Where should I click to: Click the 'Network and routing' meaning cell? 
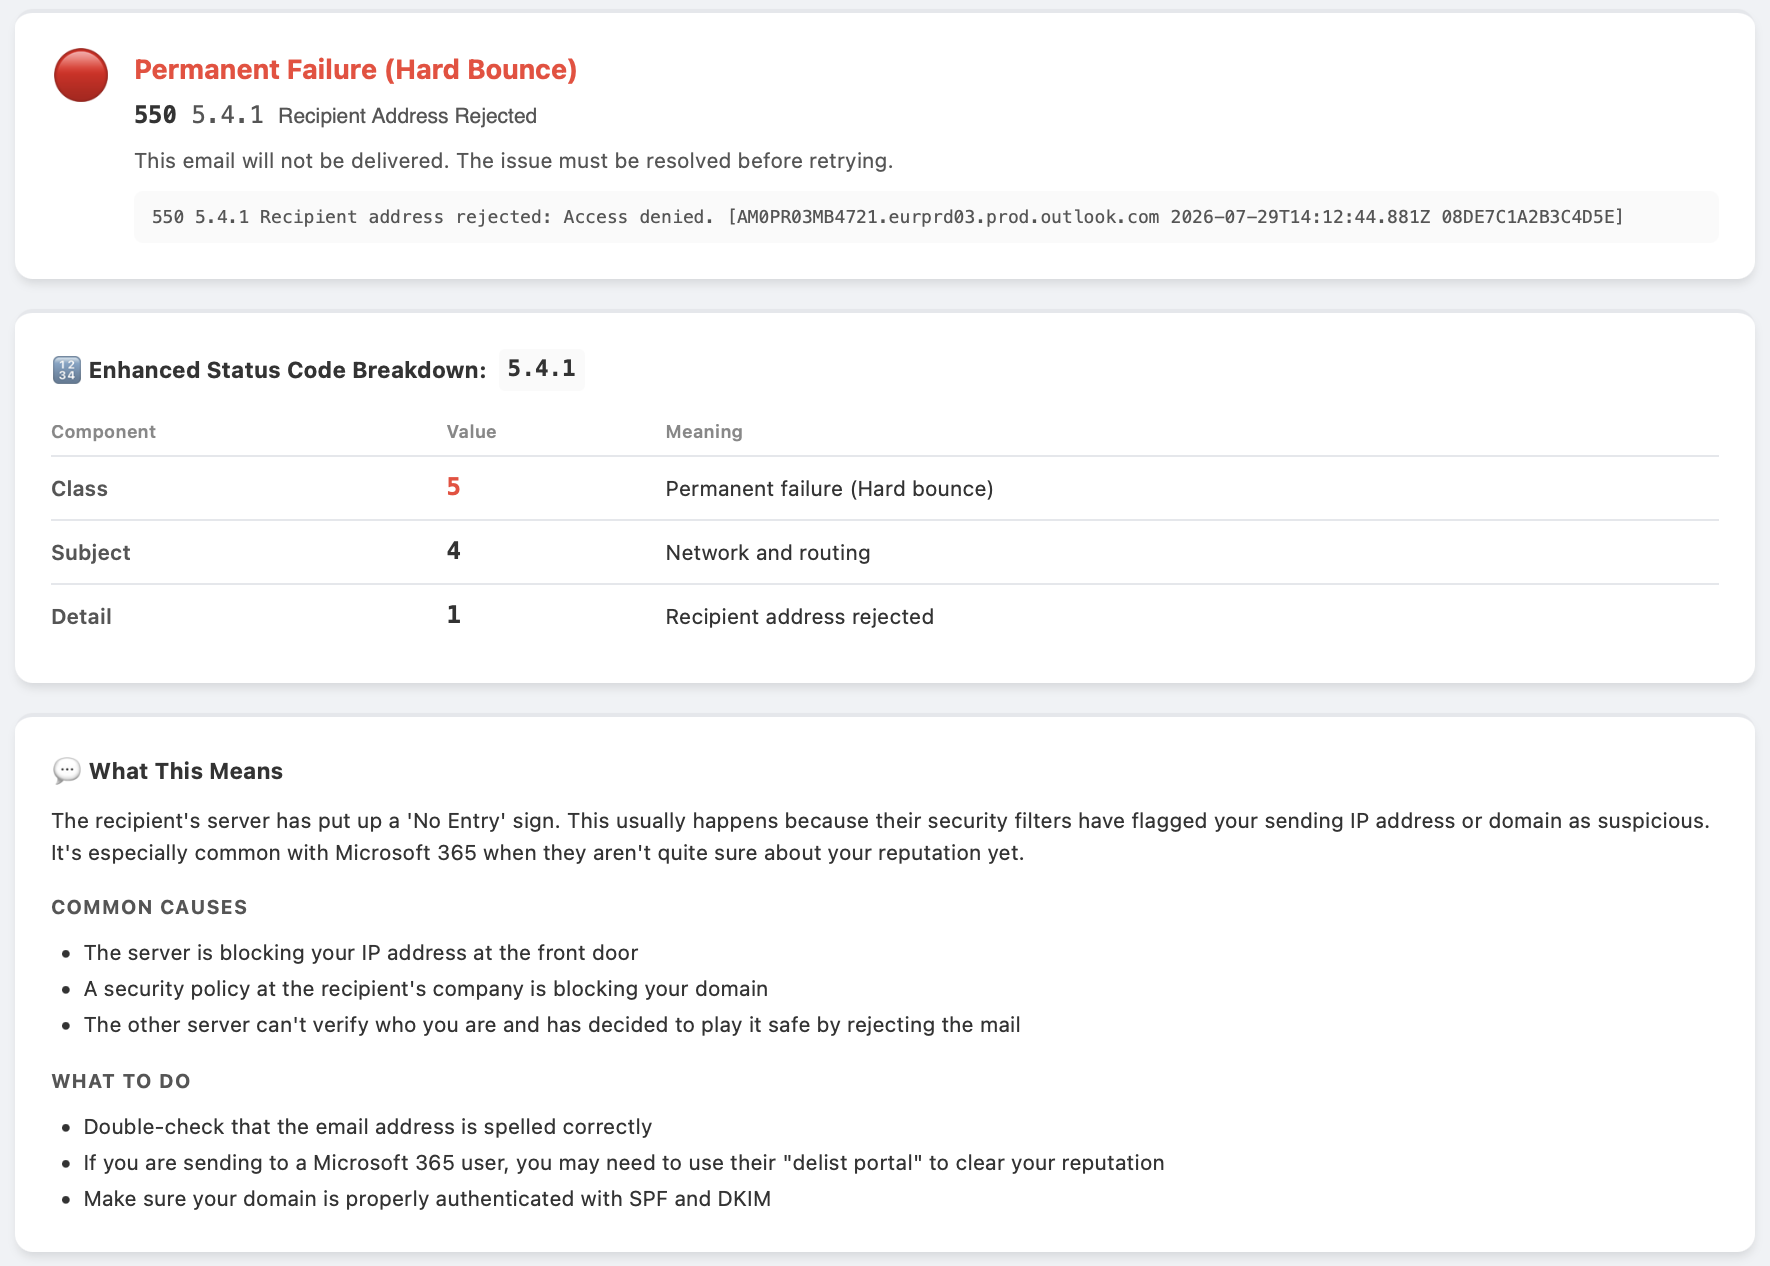coord(767,553)
